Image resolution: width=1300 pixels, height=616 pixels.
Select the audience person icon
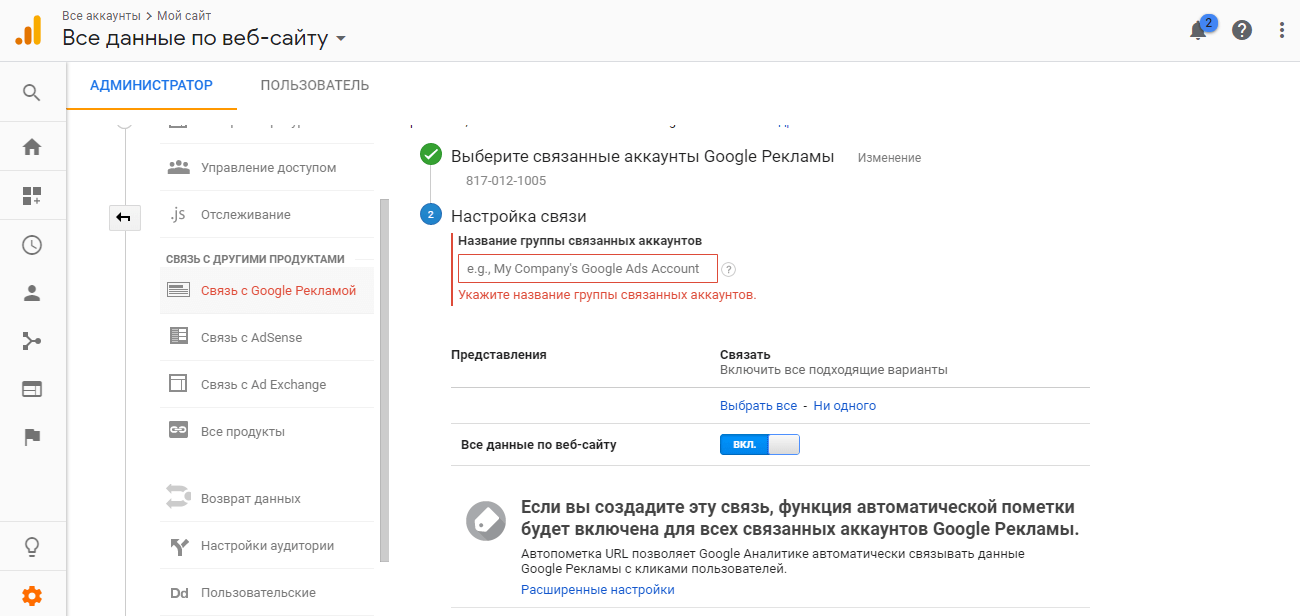[x=31, y=292]
